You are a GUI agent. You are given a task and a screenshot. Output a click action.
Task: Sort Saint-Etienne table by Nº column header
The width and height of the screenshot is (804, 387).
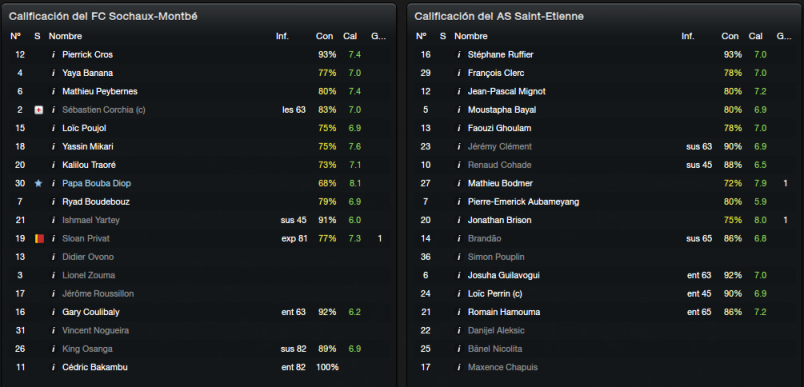click(x=421, y=36)
